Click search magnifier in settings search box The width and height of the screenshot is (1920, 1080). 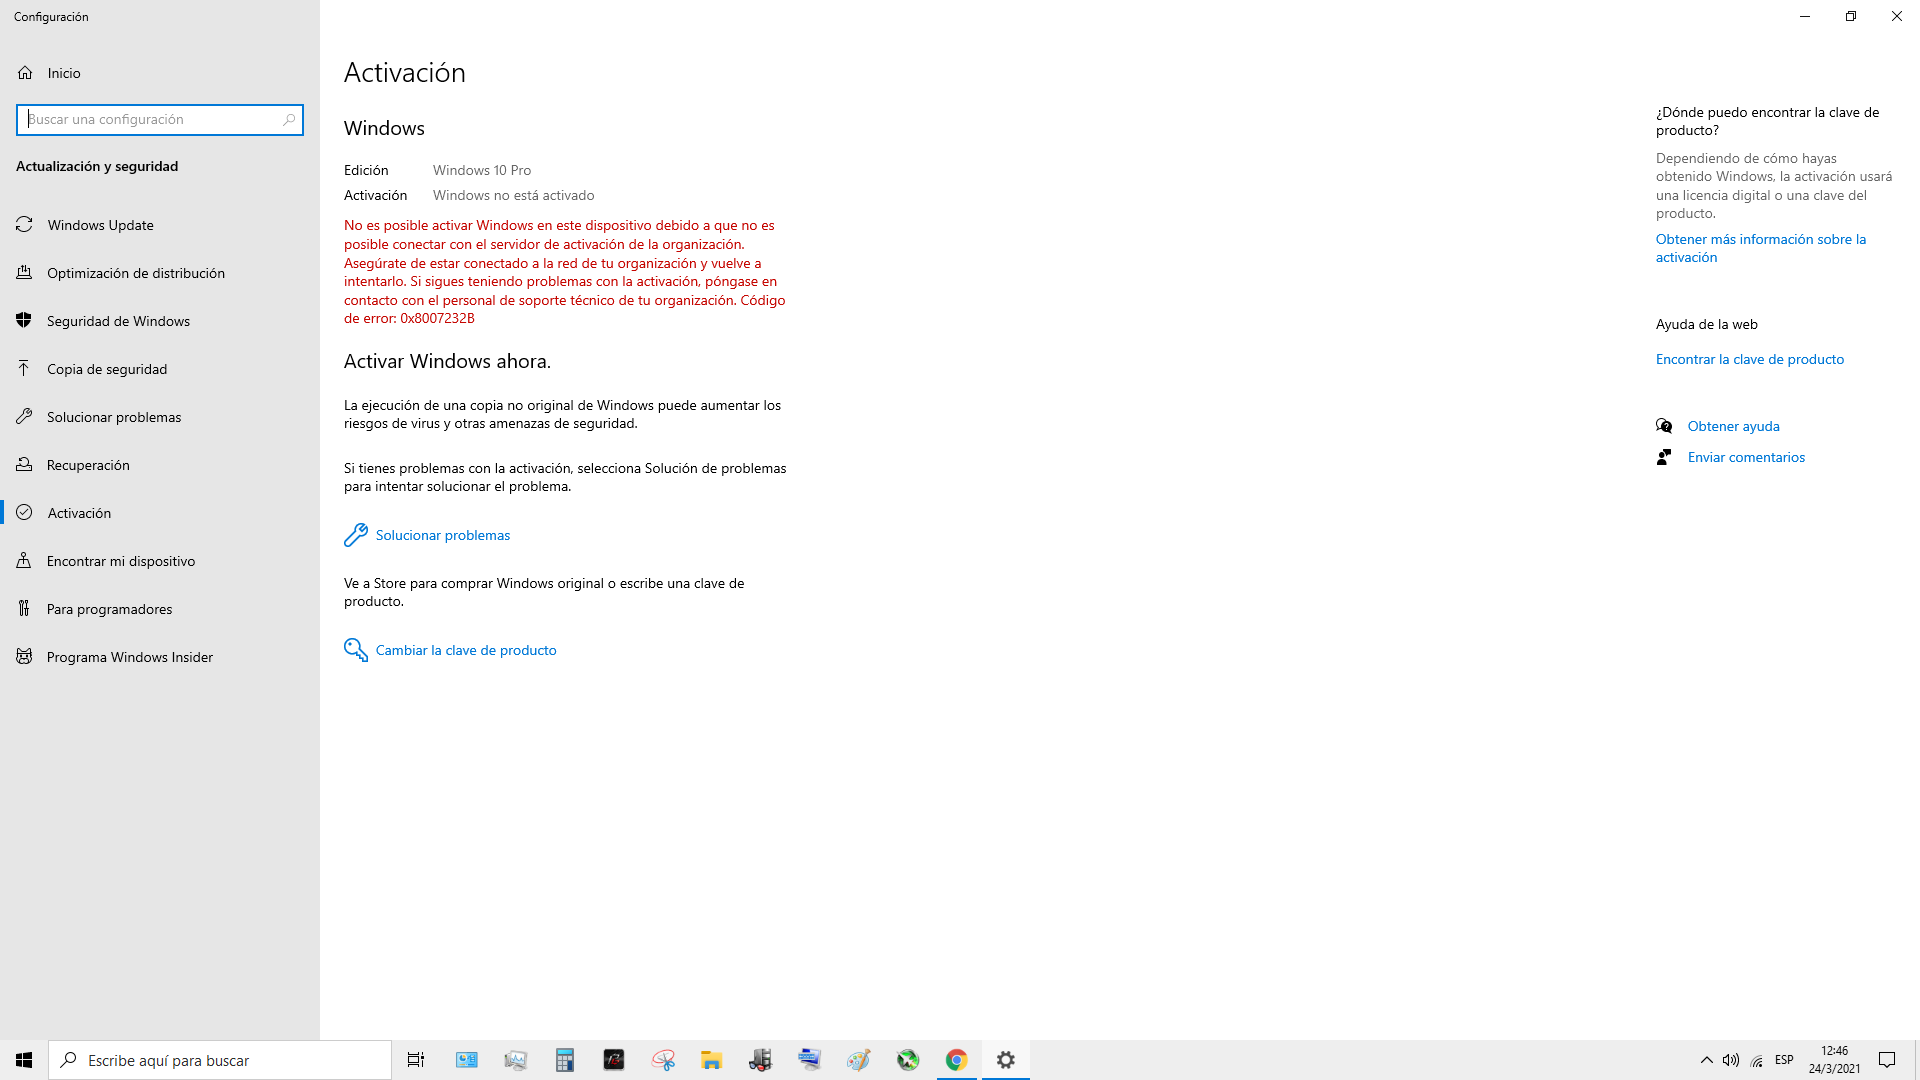pyautogui.click(x=289, y=120)
